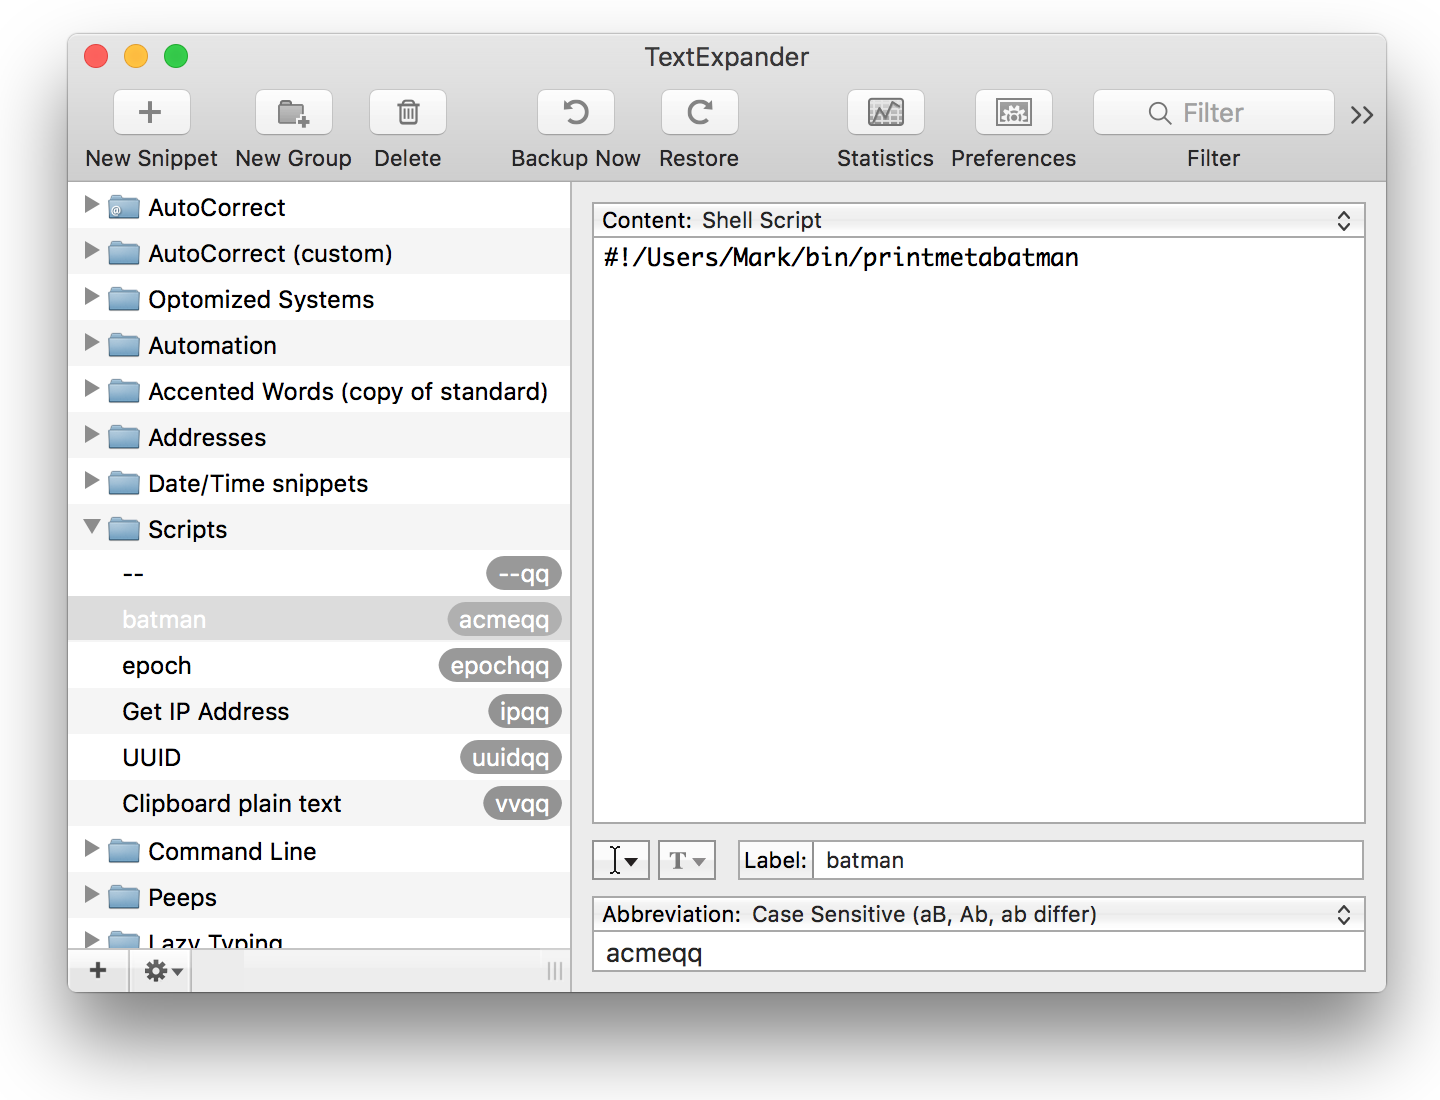This screenshot has height=1100, width=1440.
Task: Zoom window with the green button
Action: 176,56
